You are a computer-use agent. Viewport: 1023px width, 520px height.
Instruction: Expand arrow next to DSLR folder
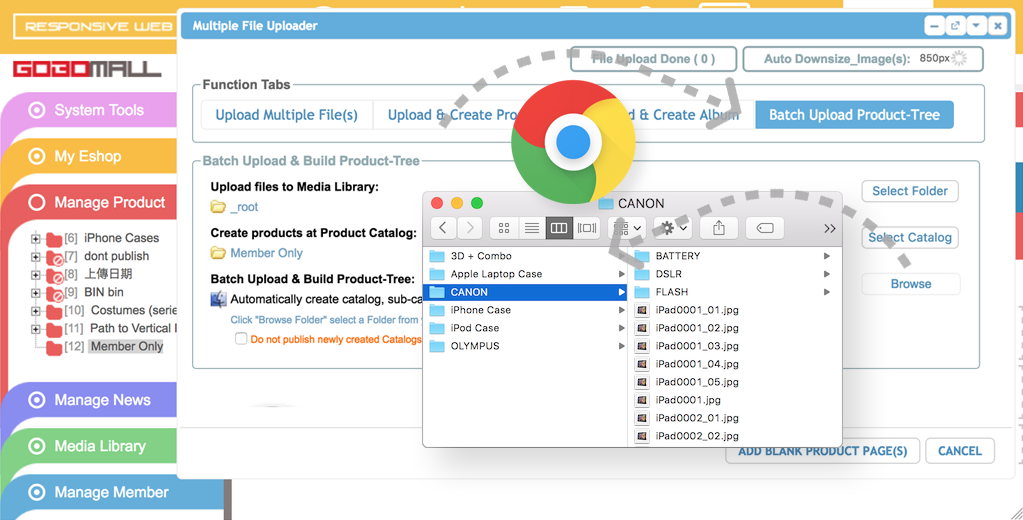pos(827,274)
